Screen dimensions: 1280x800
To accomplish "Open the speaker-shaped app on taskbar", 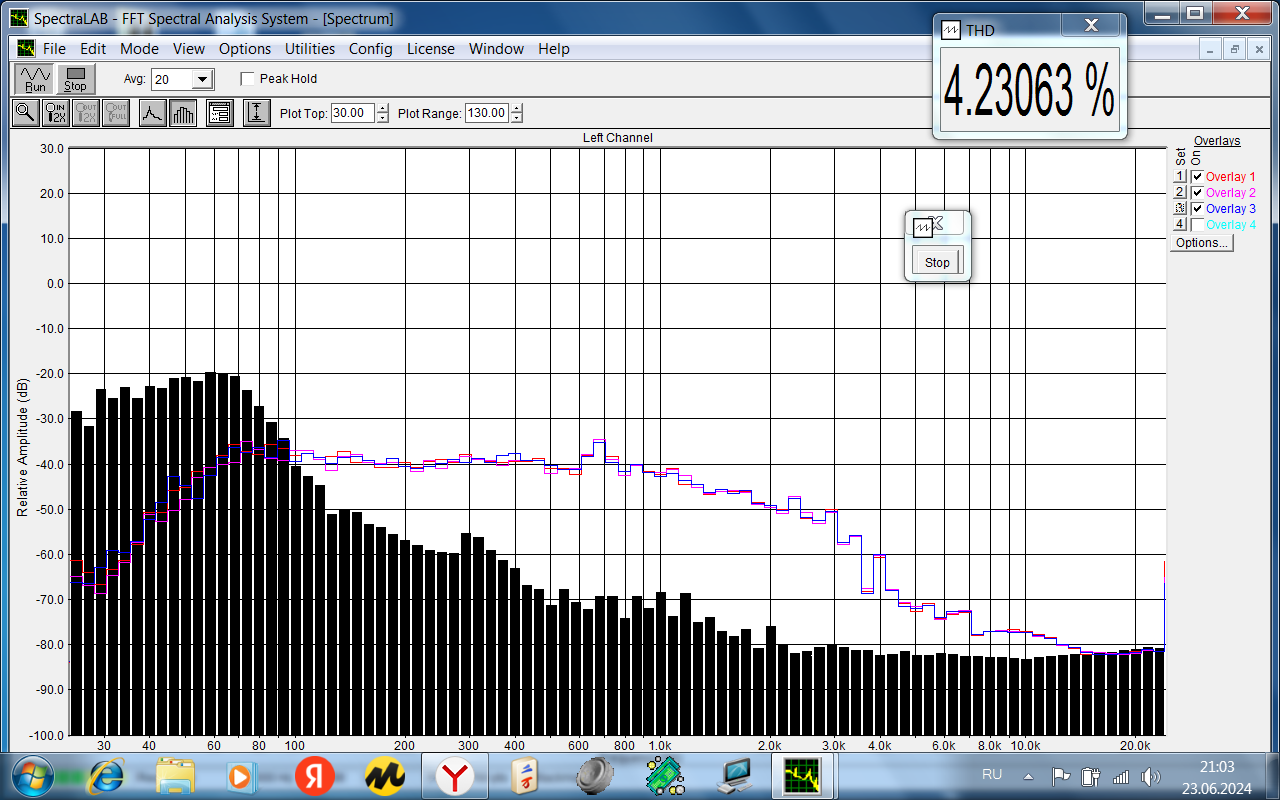I will 594,775.
